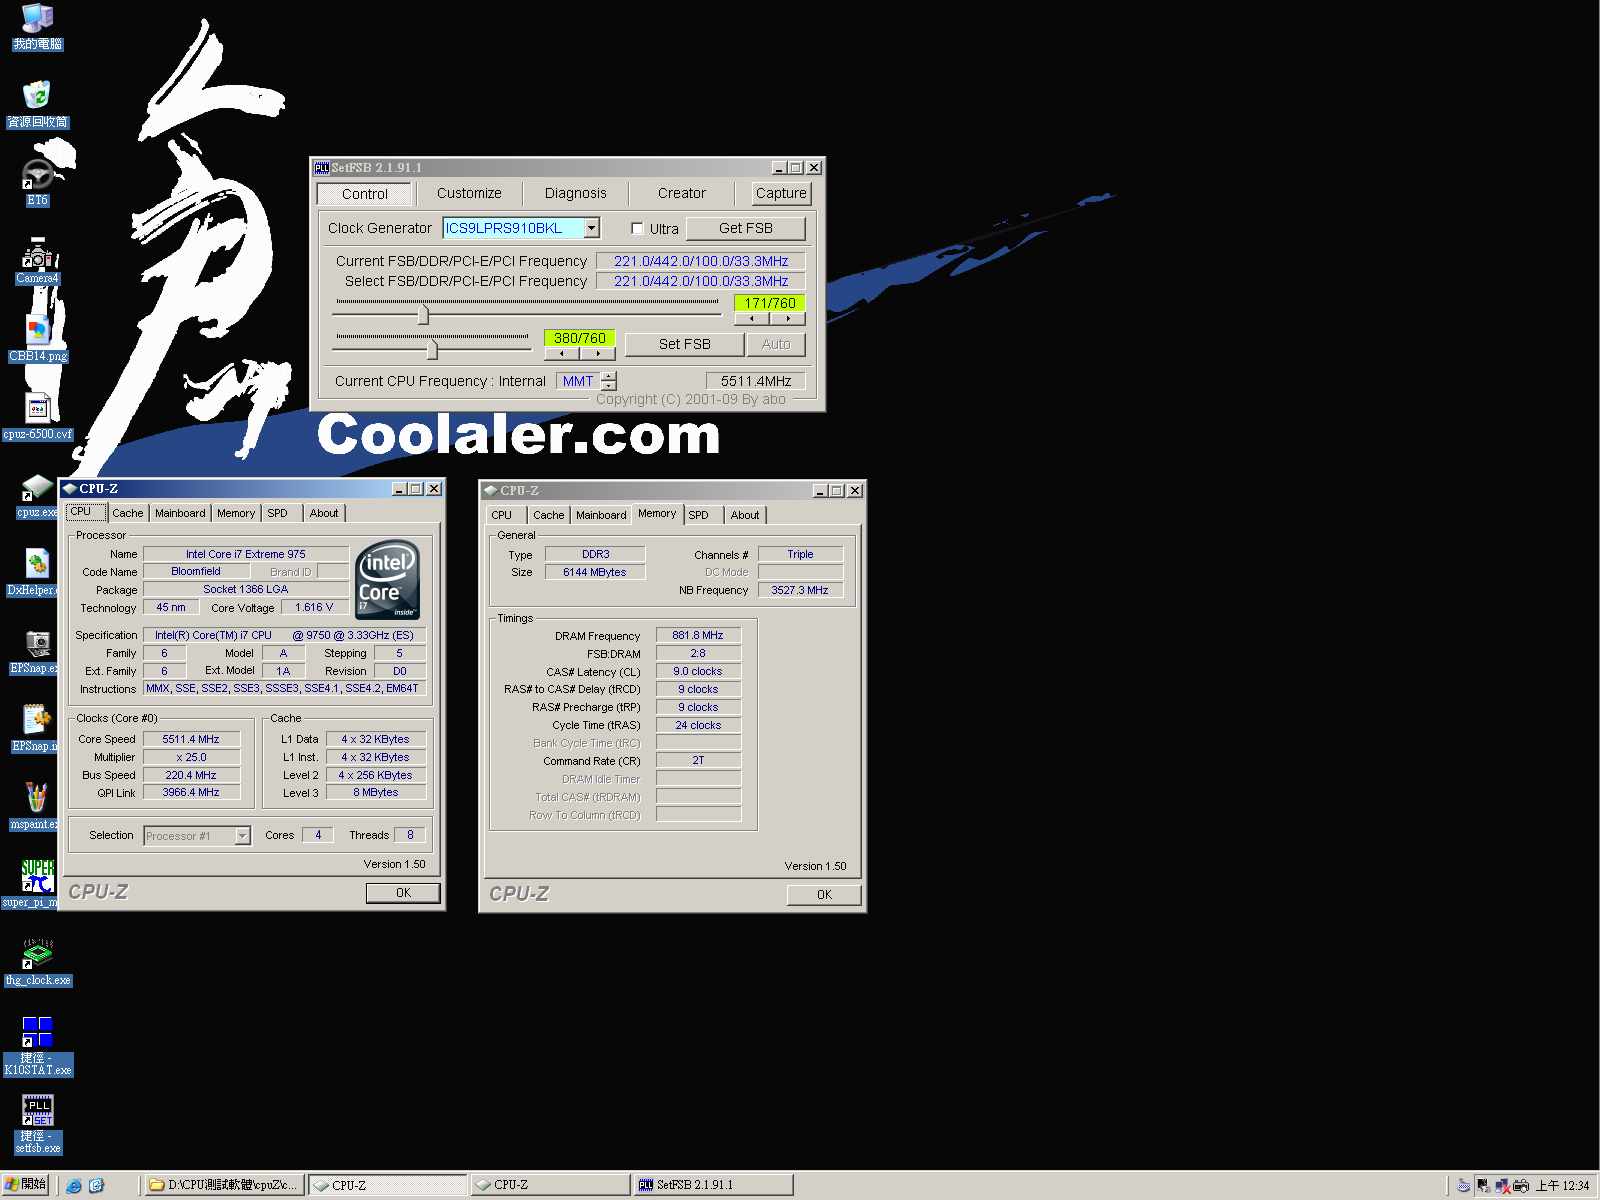Screen dimensions: 1600x1200
Task: Launch the DxHelper desktop icon
Action: pyautogui.click(x=37, y=573)
